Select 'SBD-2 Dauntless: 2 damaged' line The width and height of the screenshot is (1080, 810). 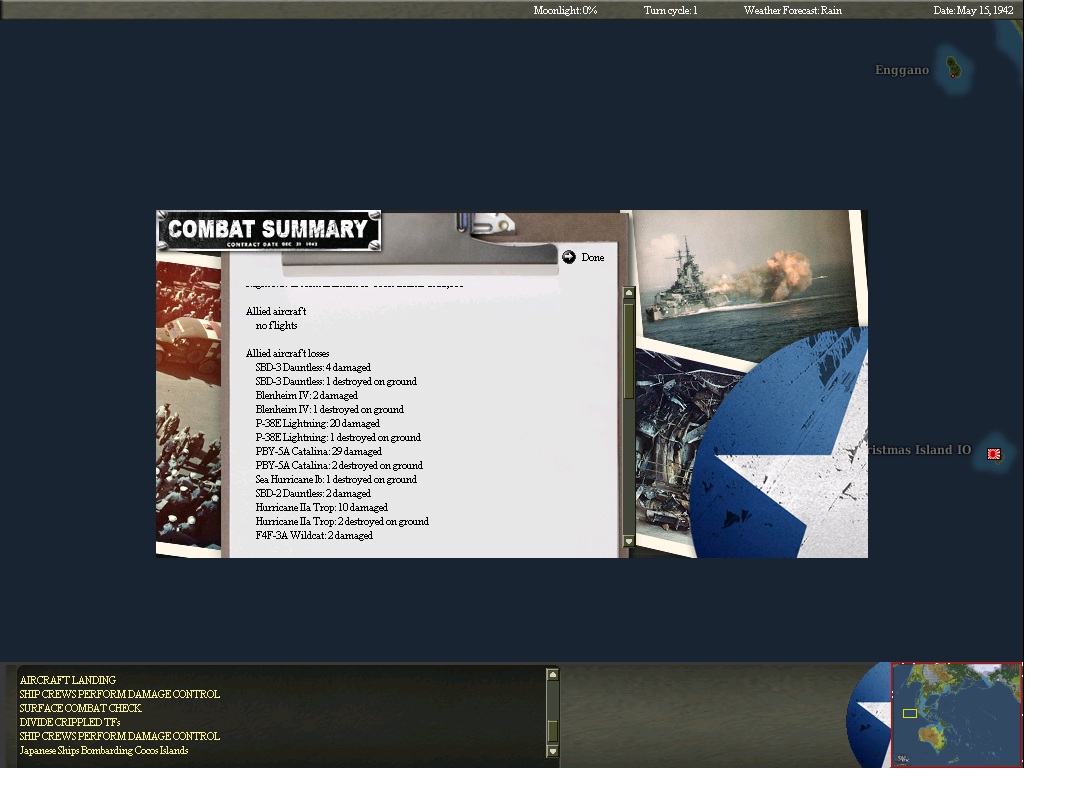click(313, 494)
